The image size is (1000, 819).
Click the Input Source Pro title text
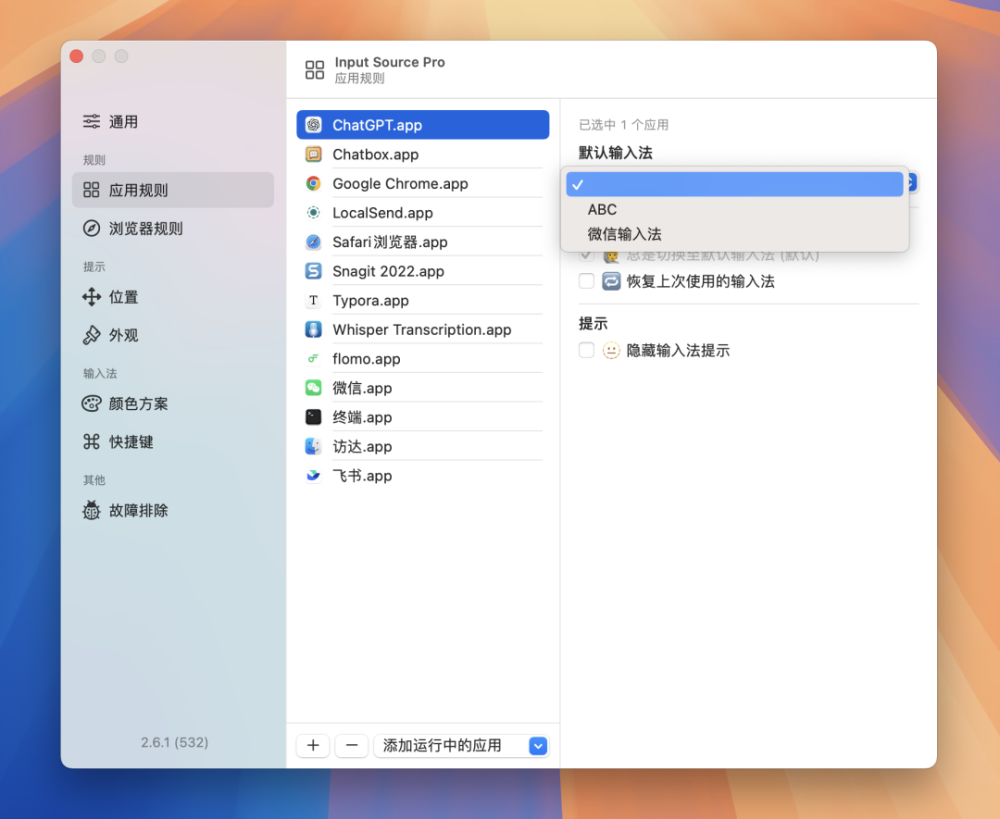[x=390, y=62]
